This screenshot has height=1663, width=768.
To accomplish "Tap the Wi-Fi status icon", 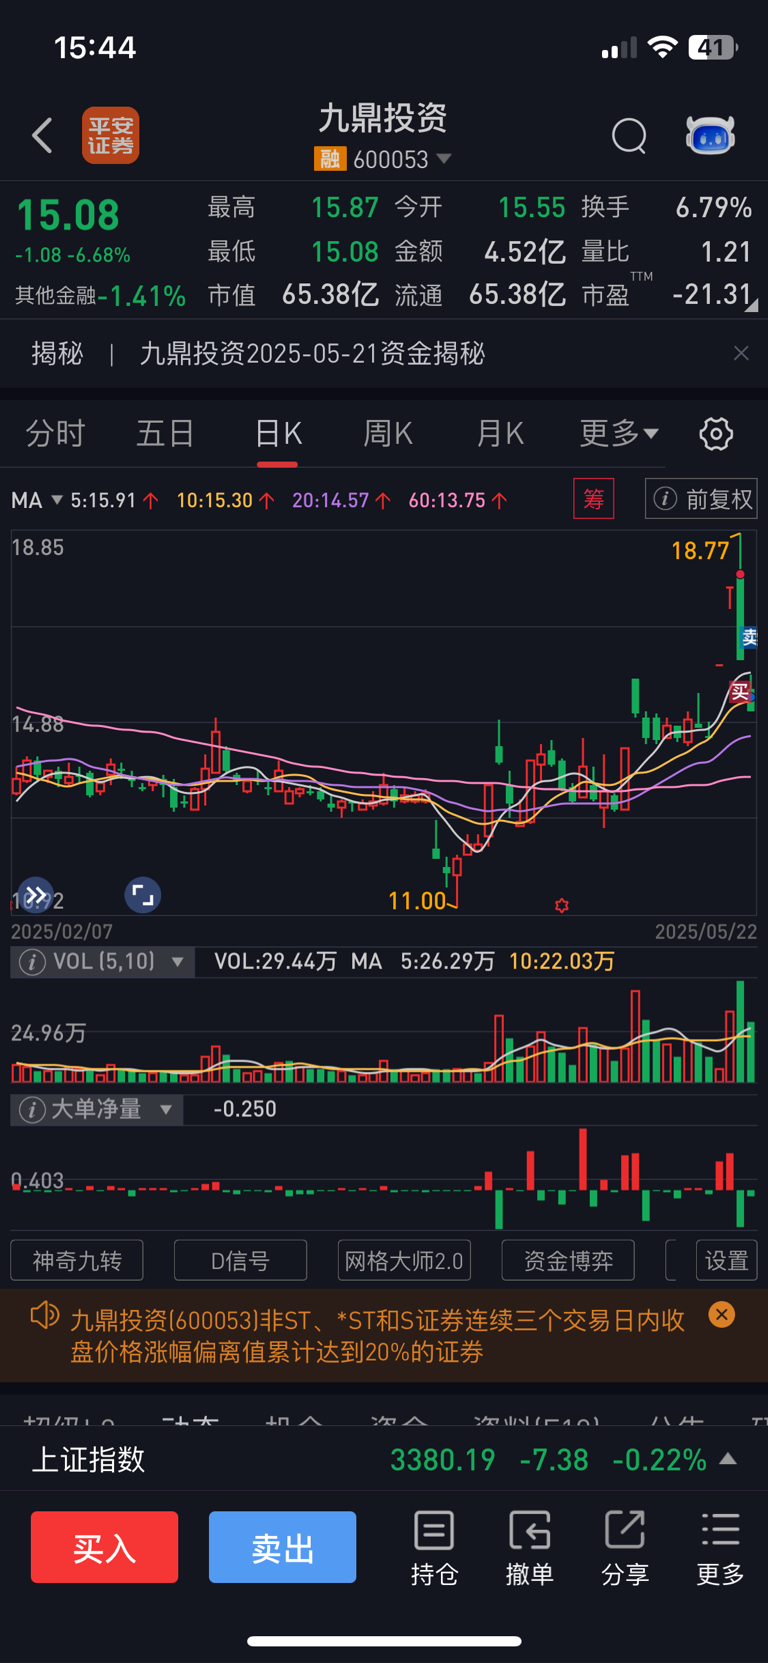I will point(662,47).
